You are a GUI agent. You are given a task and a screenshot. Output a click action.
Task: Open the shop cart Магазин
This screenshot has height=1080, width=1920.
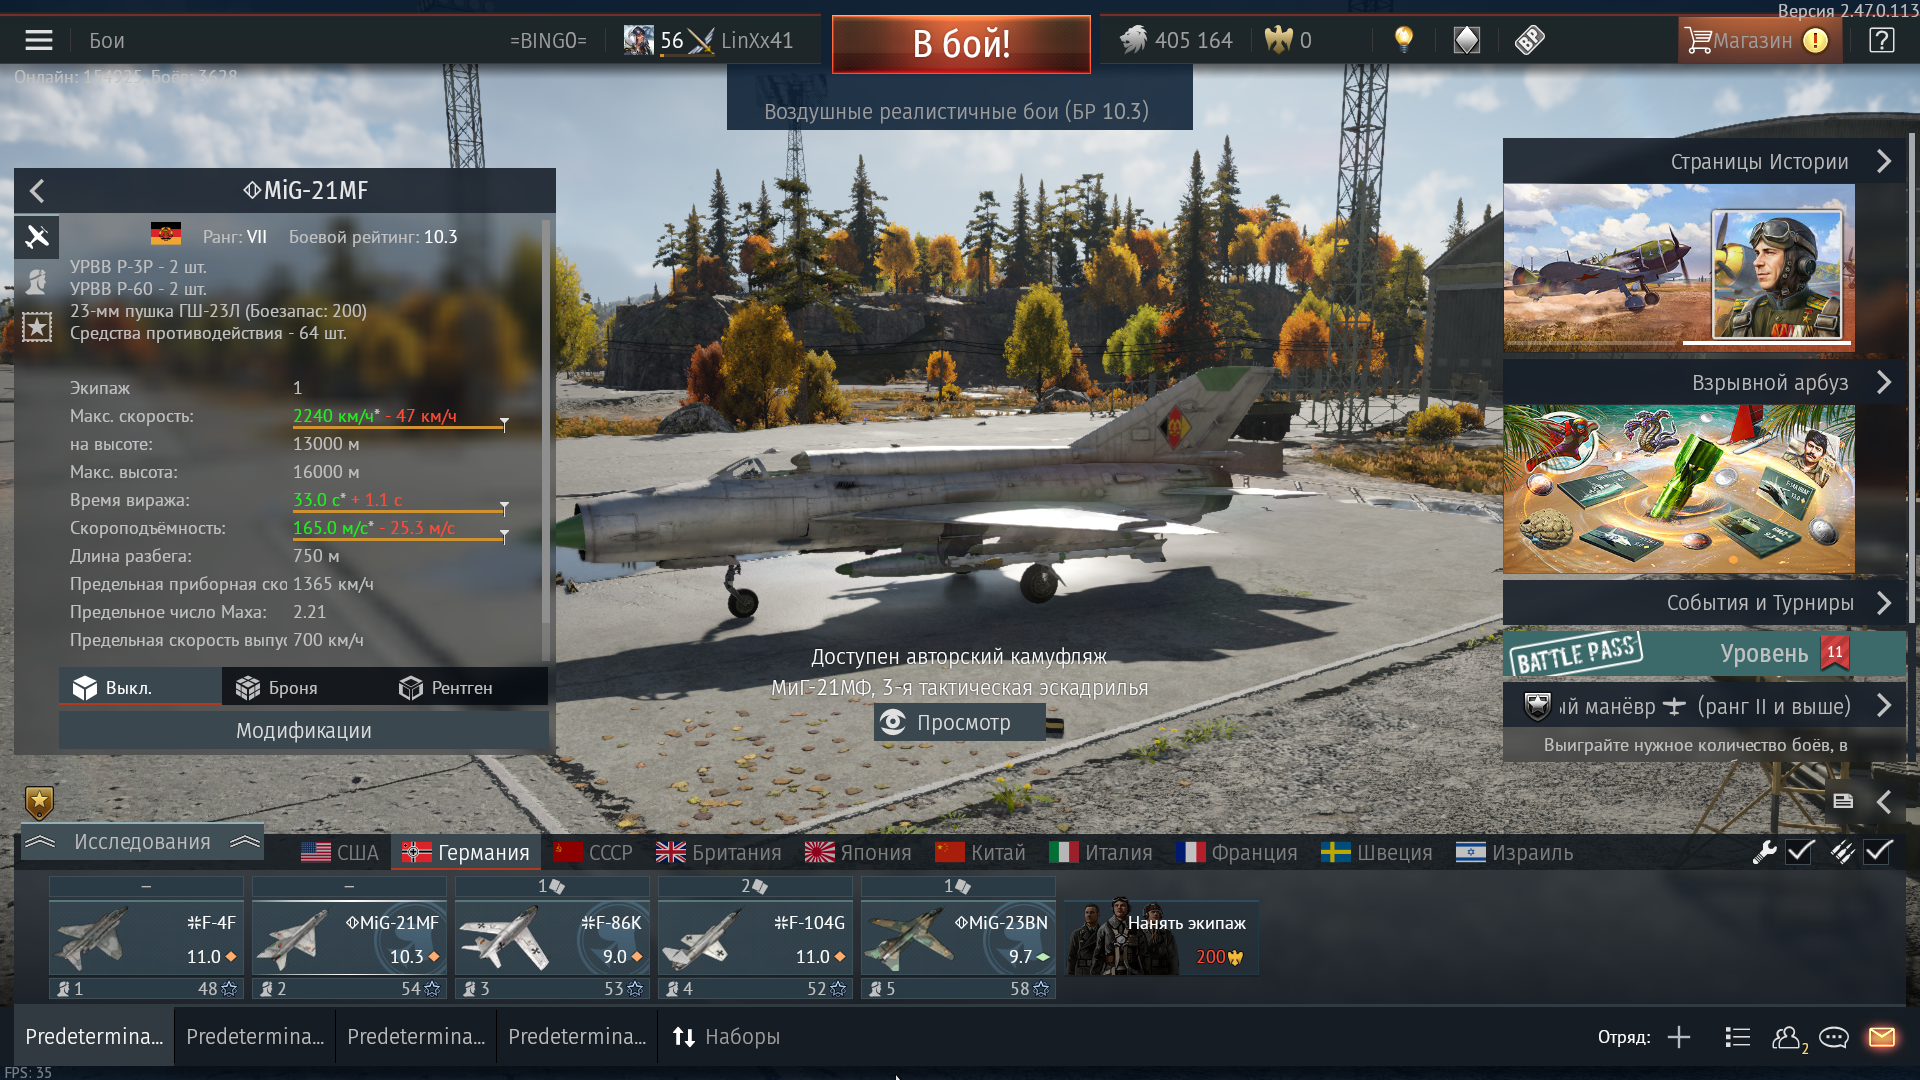point(1760,40)
